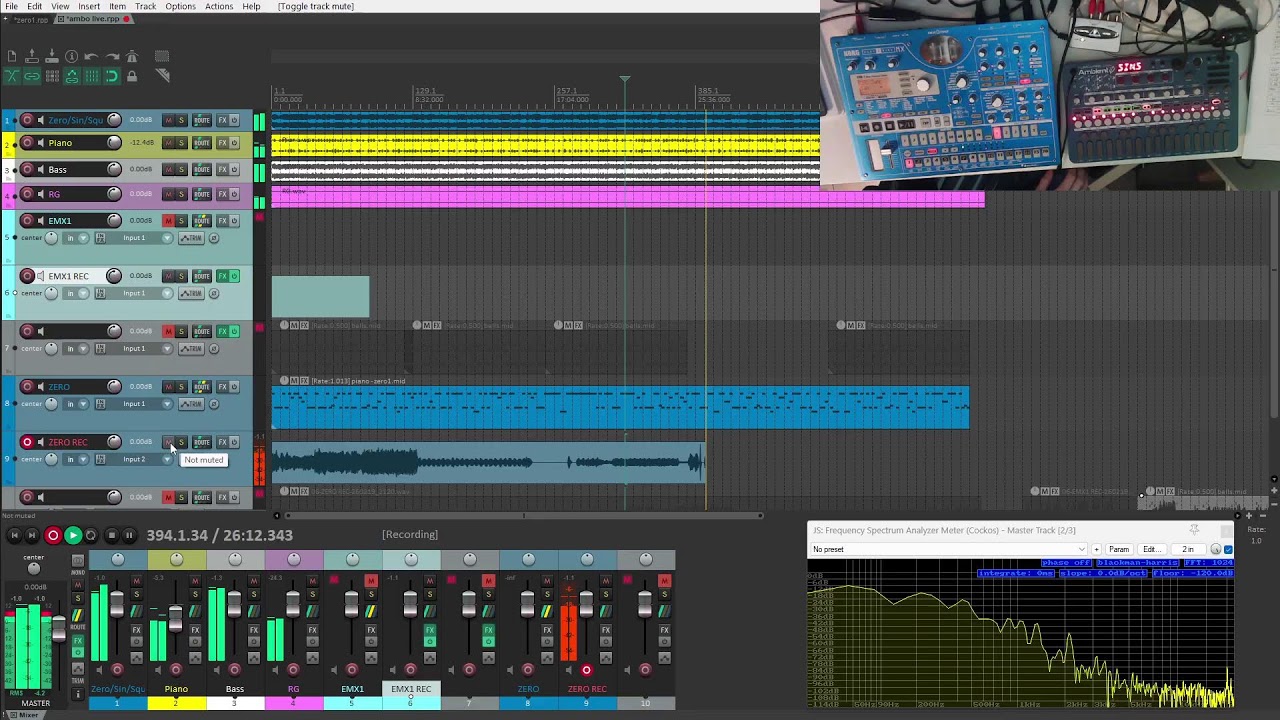This screenshot has width=1280, height=720.
Task: Unmute the EMX1 track
Action: coord(168,221)
